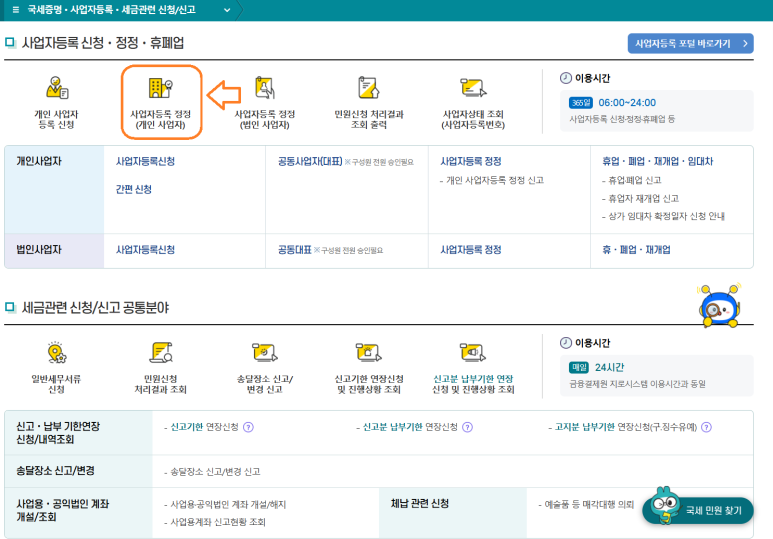The width and height of the screenshot is (773, 539).
Task: Open 법인사업자 사업자등록신청 link
Action: tap(145, 250)
